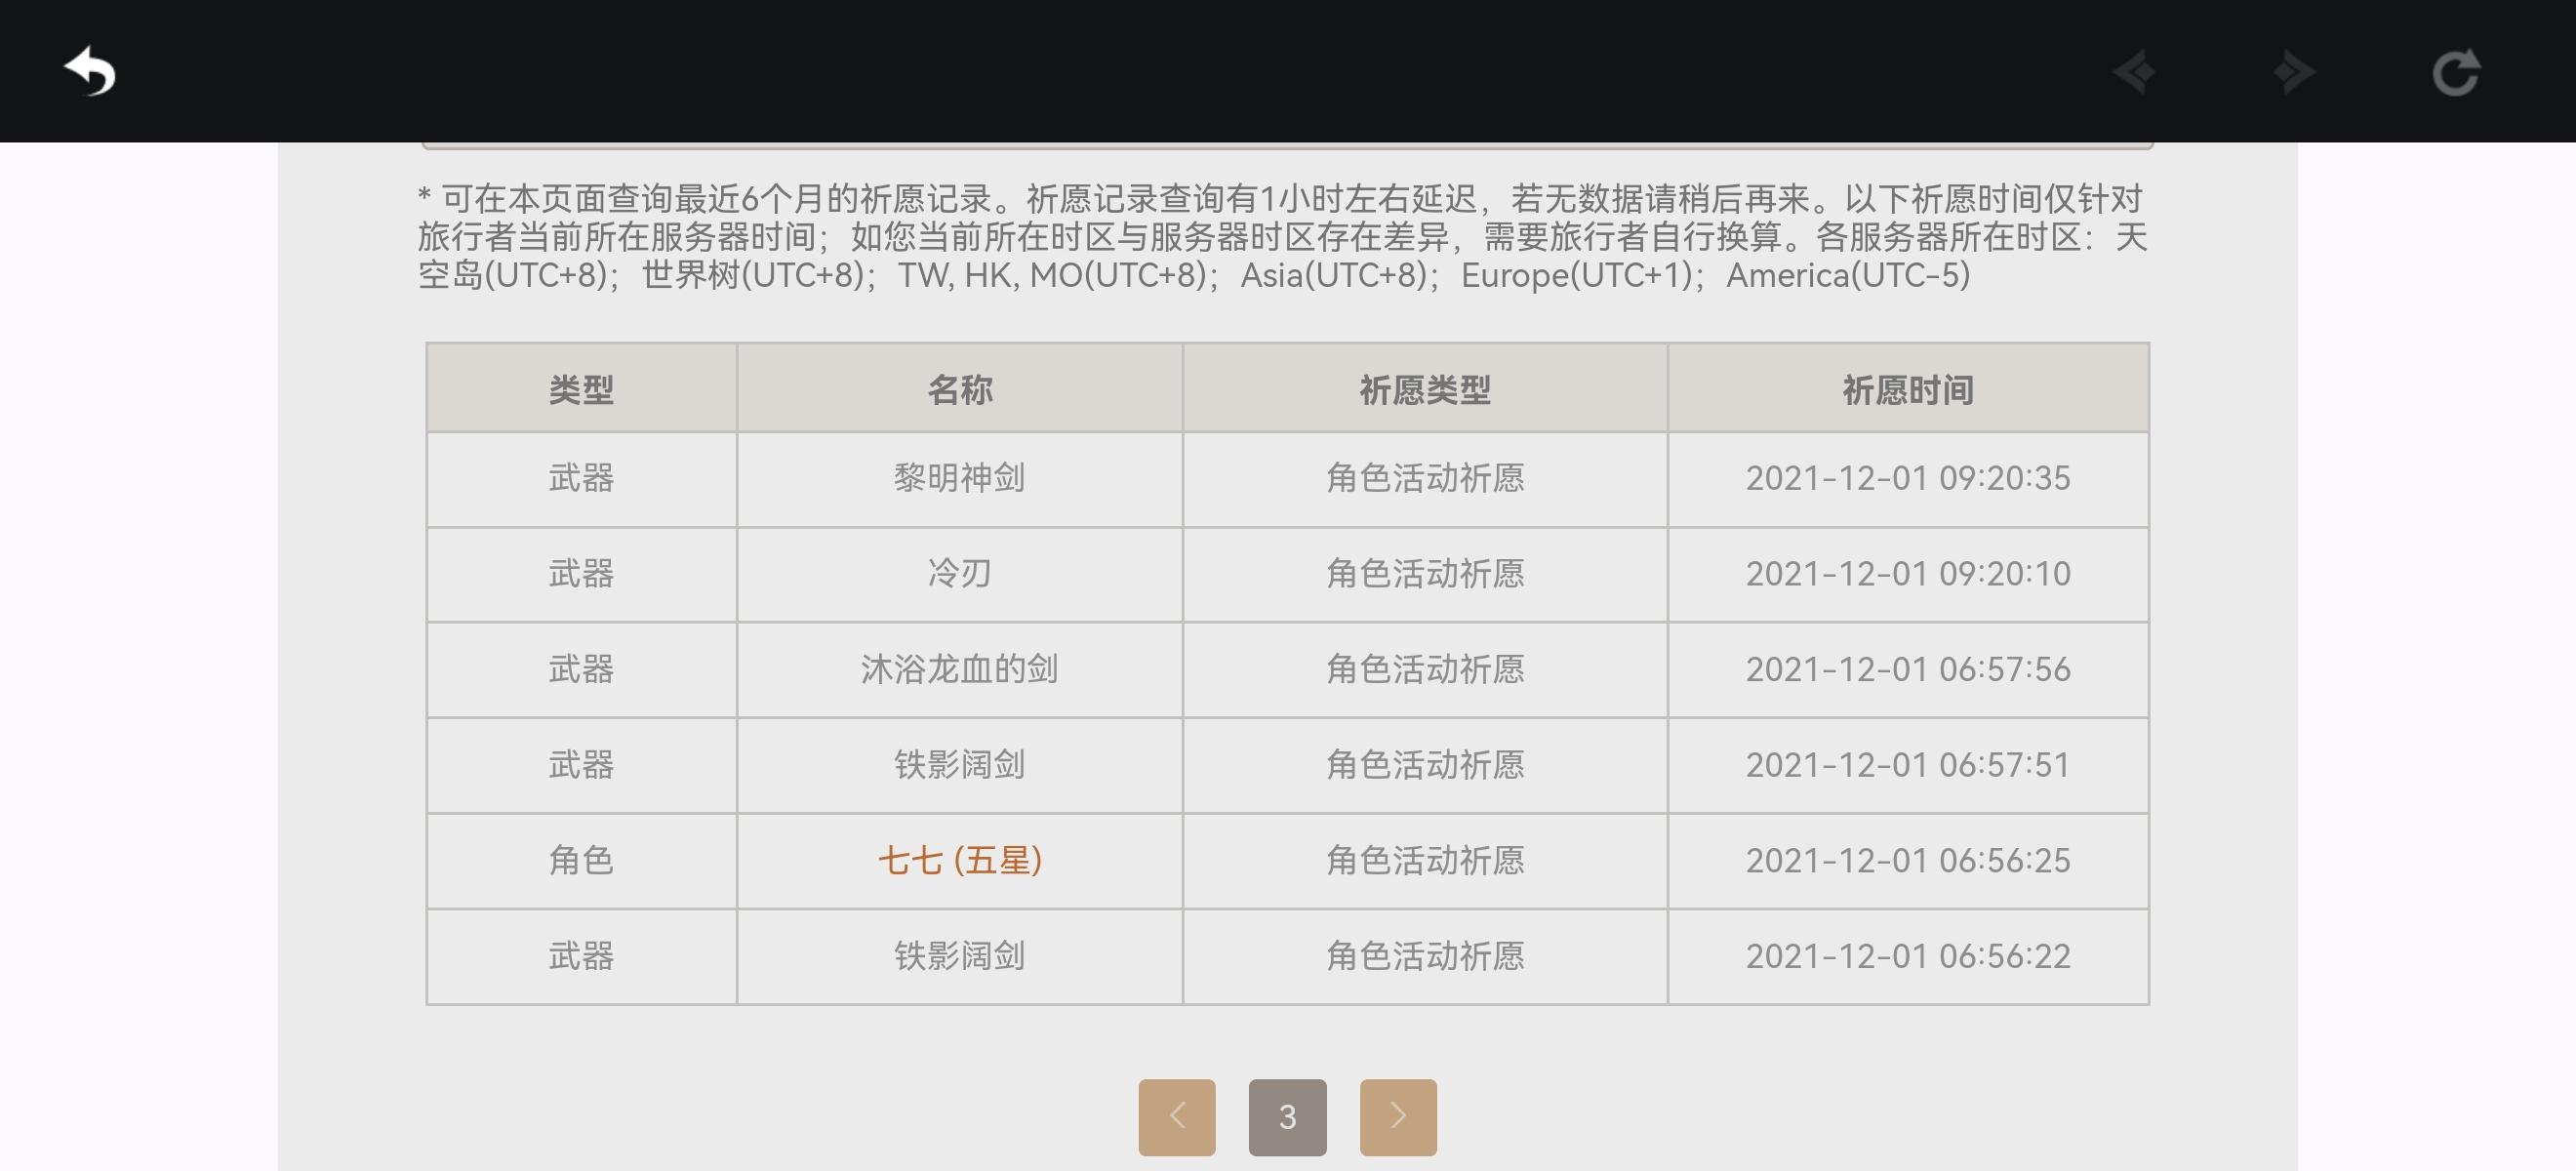
Task: Click the timestamp 2021-12-01 06:56:22
Action: point(1907,956)
